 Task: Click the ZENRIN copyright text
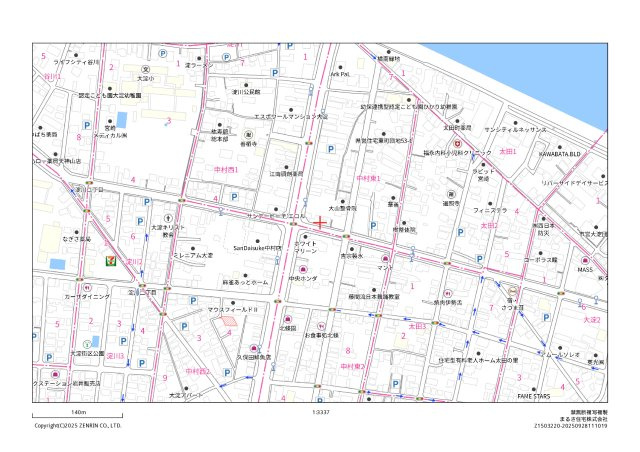(x=77, y=425)
